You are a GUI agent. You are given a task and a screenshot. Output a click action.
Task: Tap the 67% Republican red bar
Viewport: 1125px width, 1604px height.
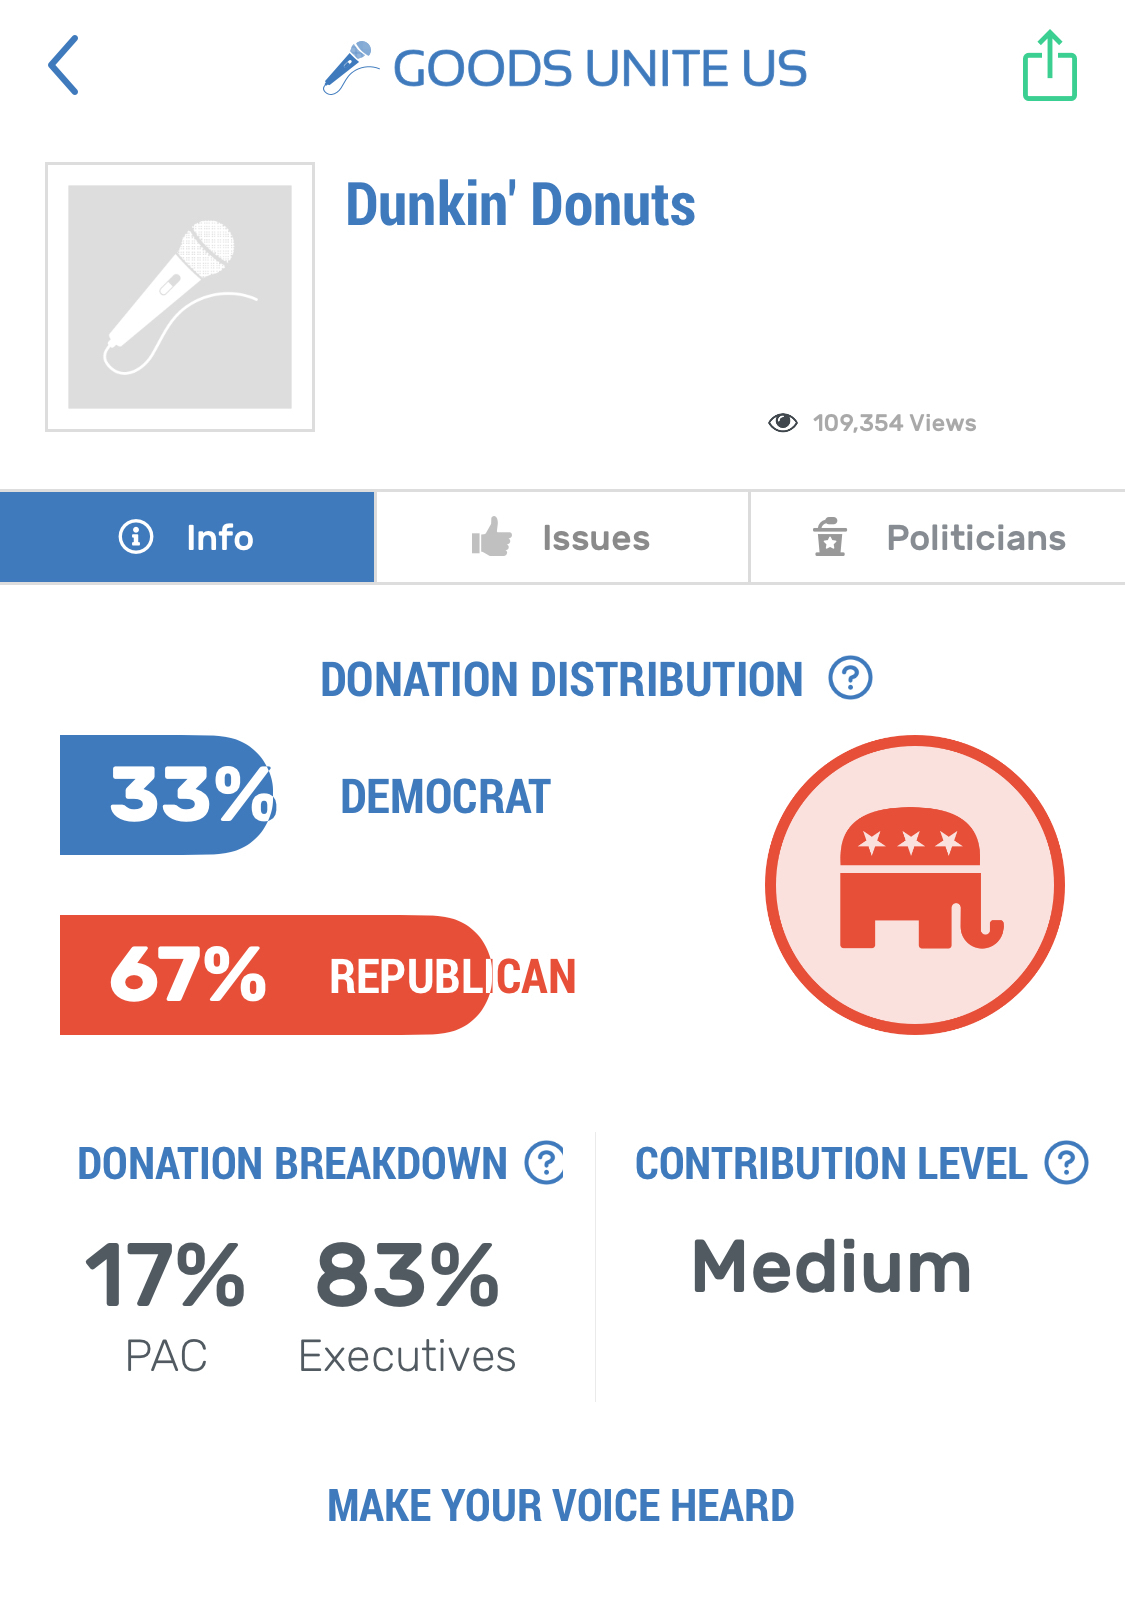pos(274,975)
